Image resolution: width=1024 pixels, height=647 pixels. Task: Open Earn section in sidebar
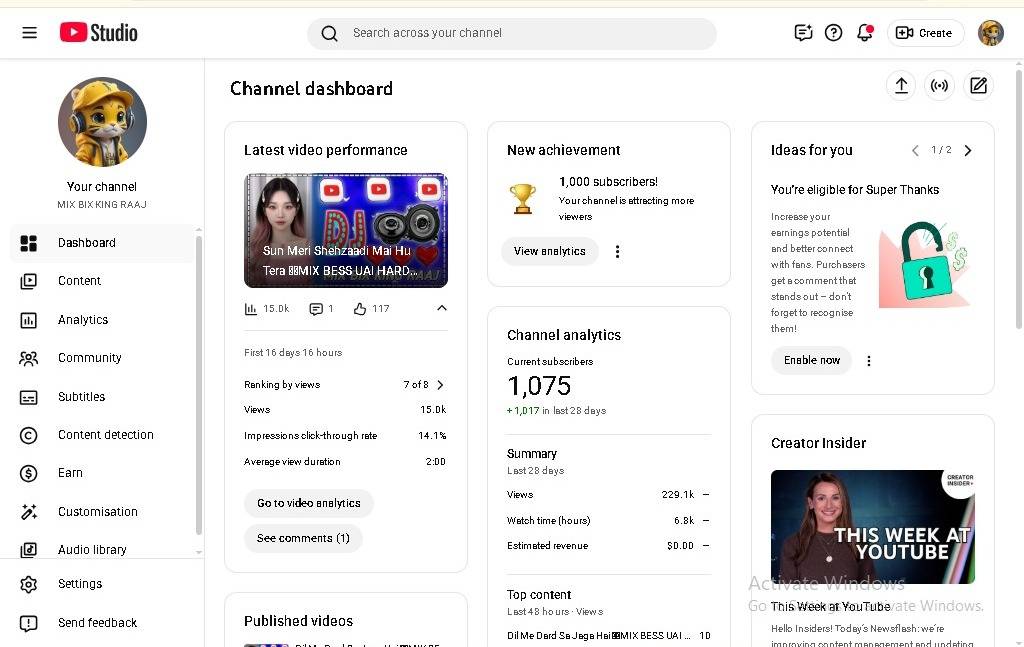[x=70, y=473]
